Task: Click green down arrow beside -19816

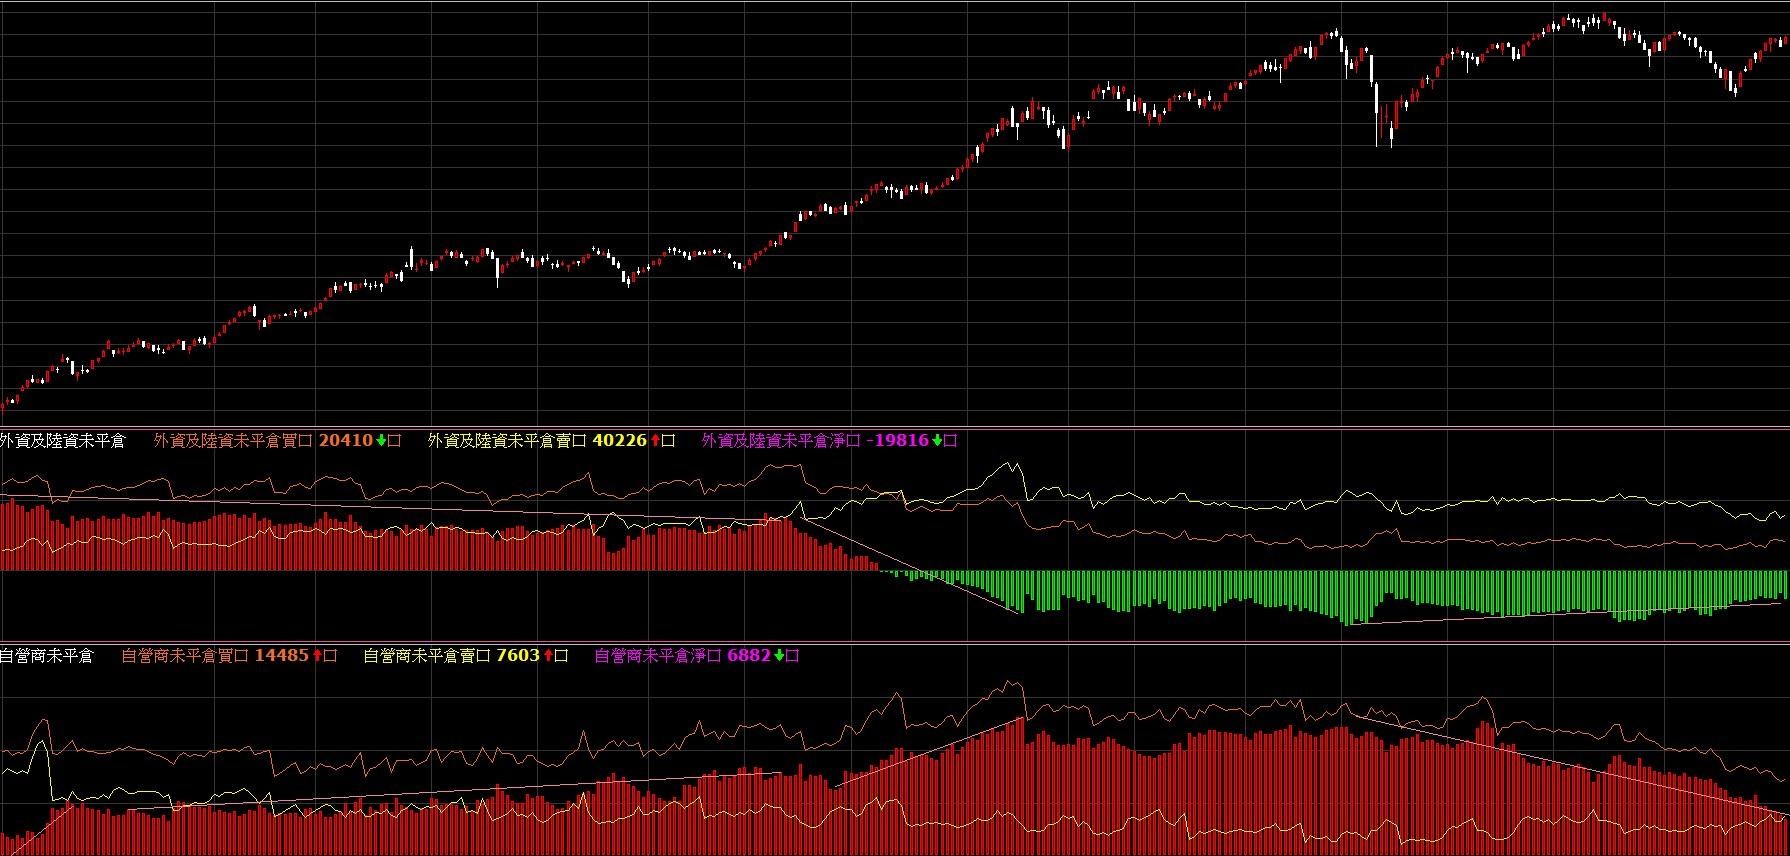Action: (937, 441)
